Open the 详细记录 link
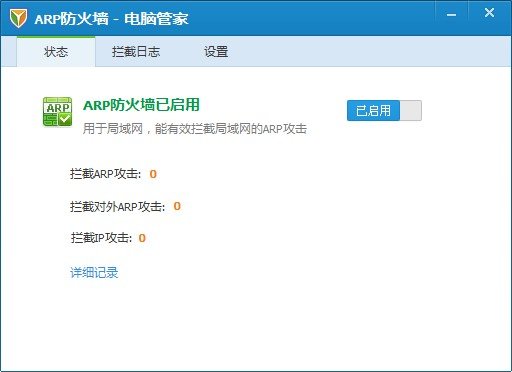The height and width of the screenshot is (372, 512). (x=94, y=272)
